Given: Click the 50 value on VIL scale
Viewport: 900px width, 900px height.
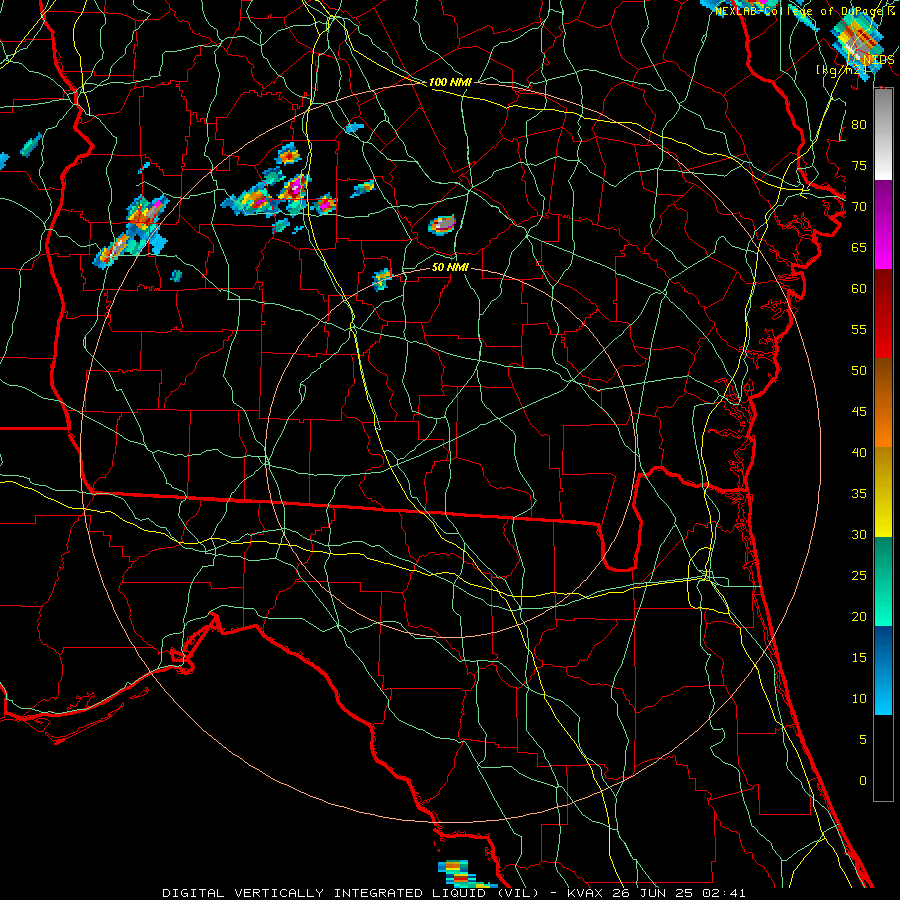Looking at the screenshot, I should coord(859,371).
